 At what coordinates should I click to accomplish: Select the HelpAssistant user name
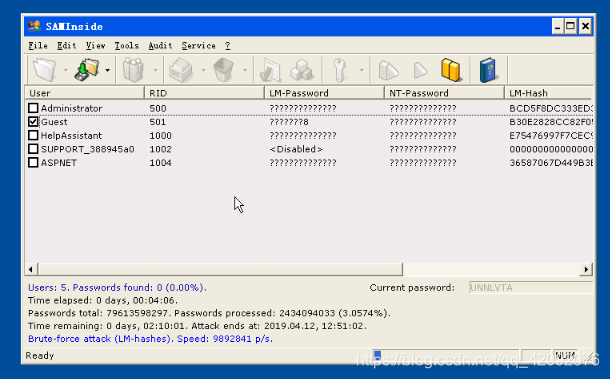[71, 135]
